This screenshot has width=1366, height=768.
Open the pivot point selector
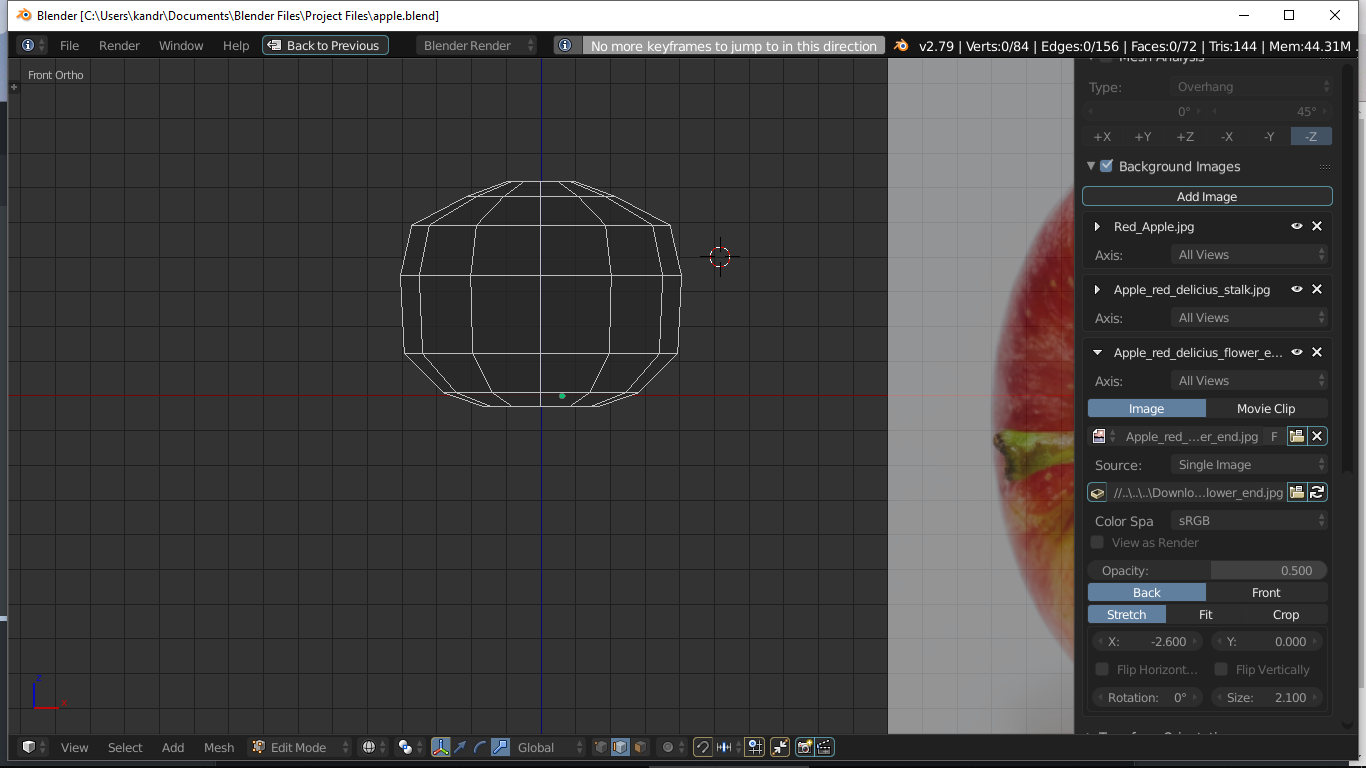[410, 747]
